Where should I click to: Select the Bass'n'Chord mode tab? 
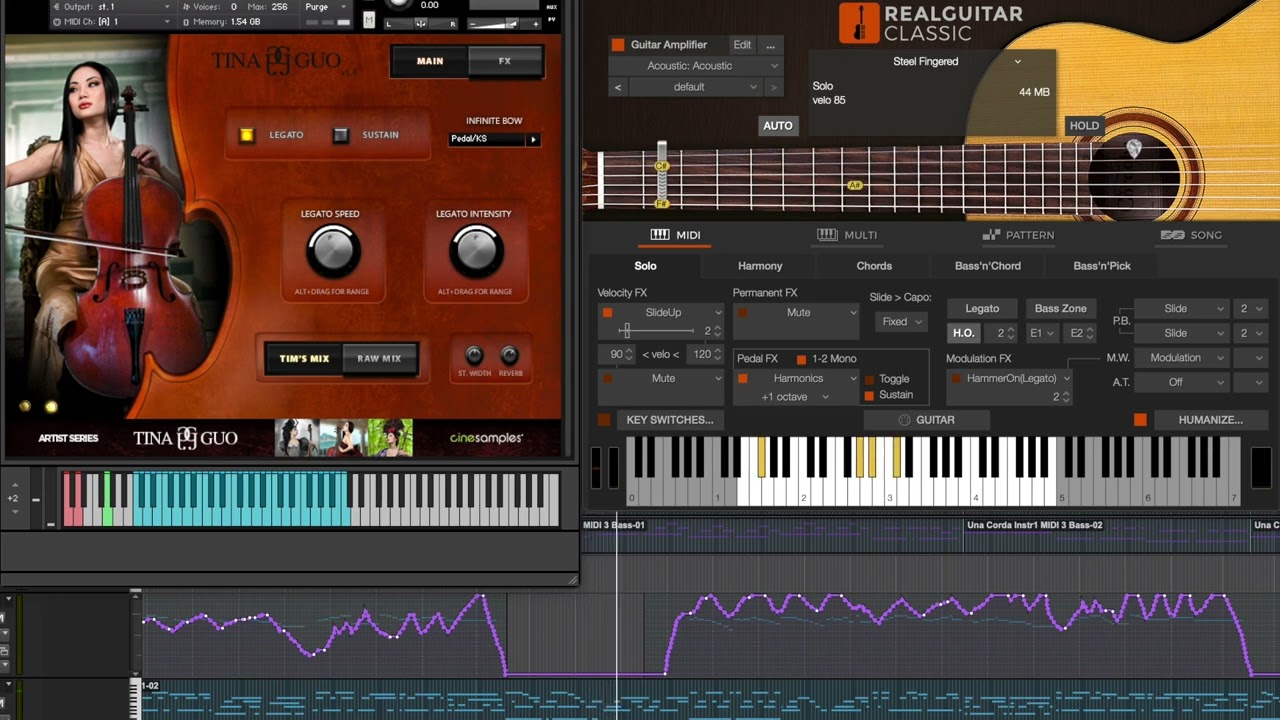click(x=988, y=266)
